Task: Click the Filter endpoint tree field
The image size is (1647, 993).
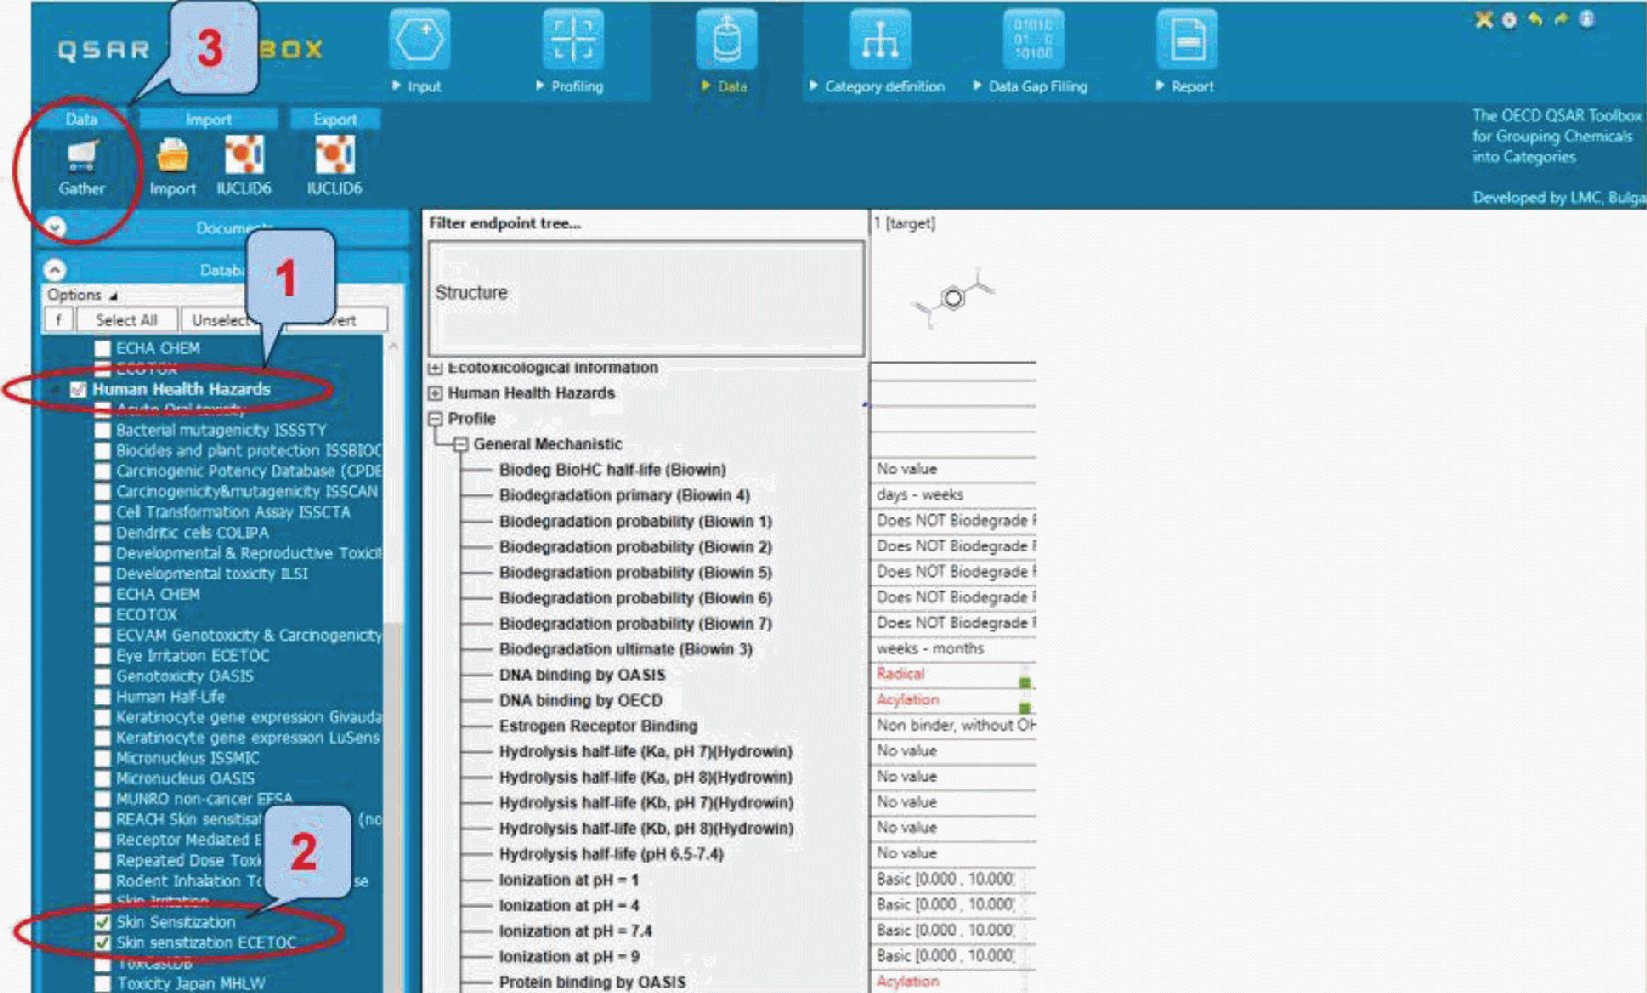Action: 645,223
